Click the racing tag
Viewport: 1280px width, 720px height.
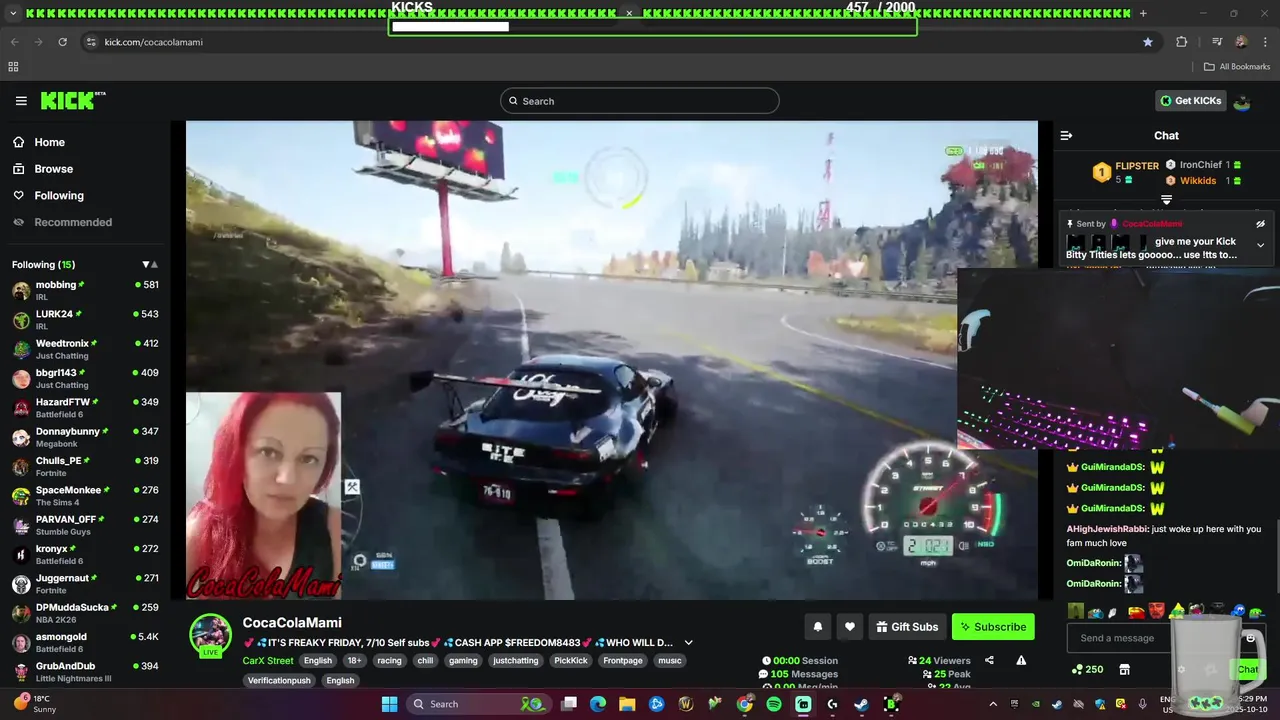389,661
